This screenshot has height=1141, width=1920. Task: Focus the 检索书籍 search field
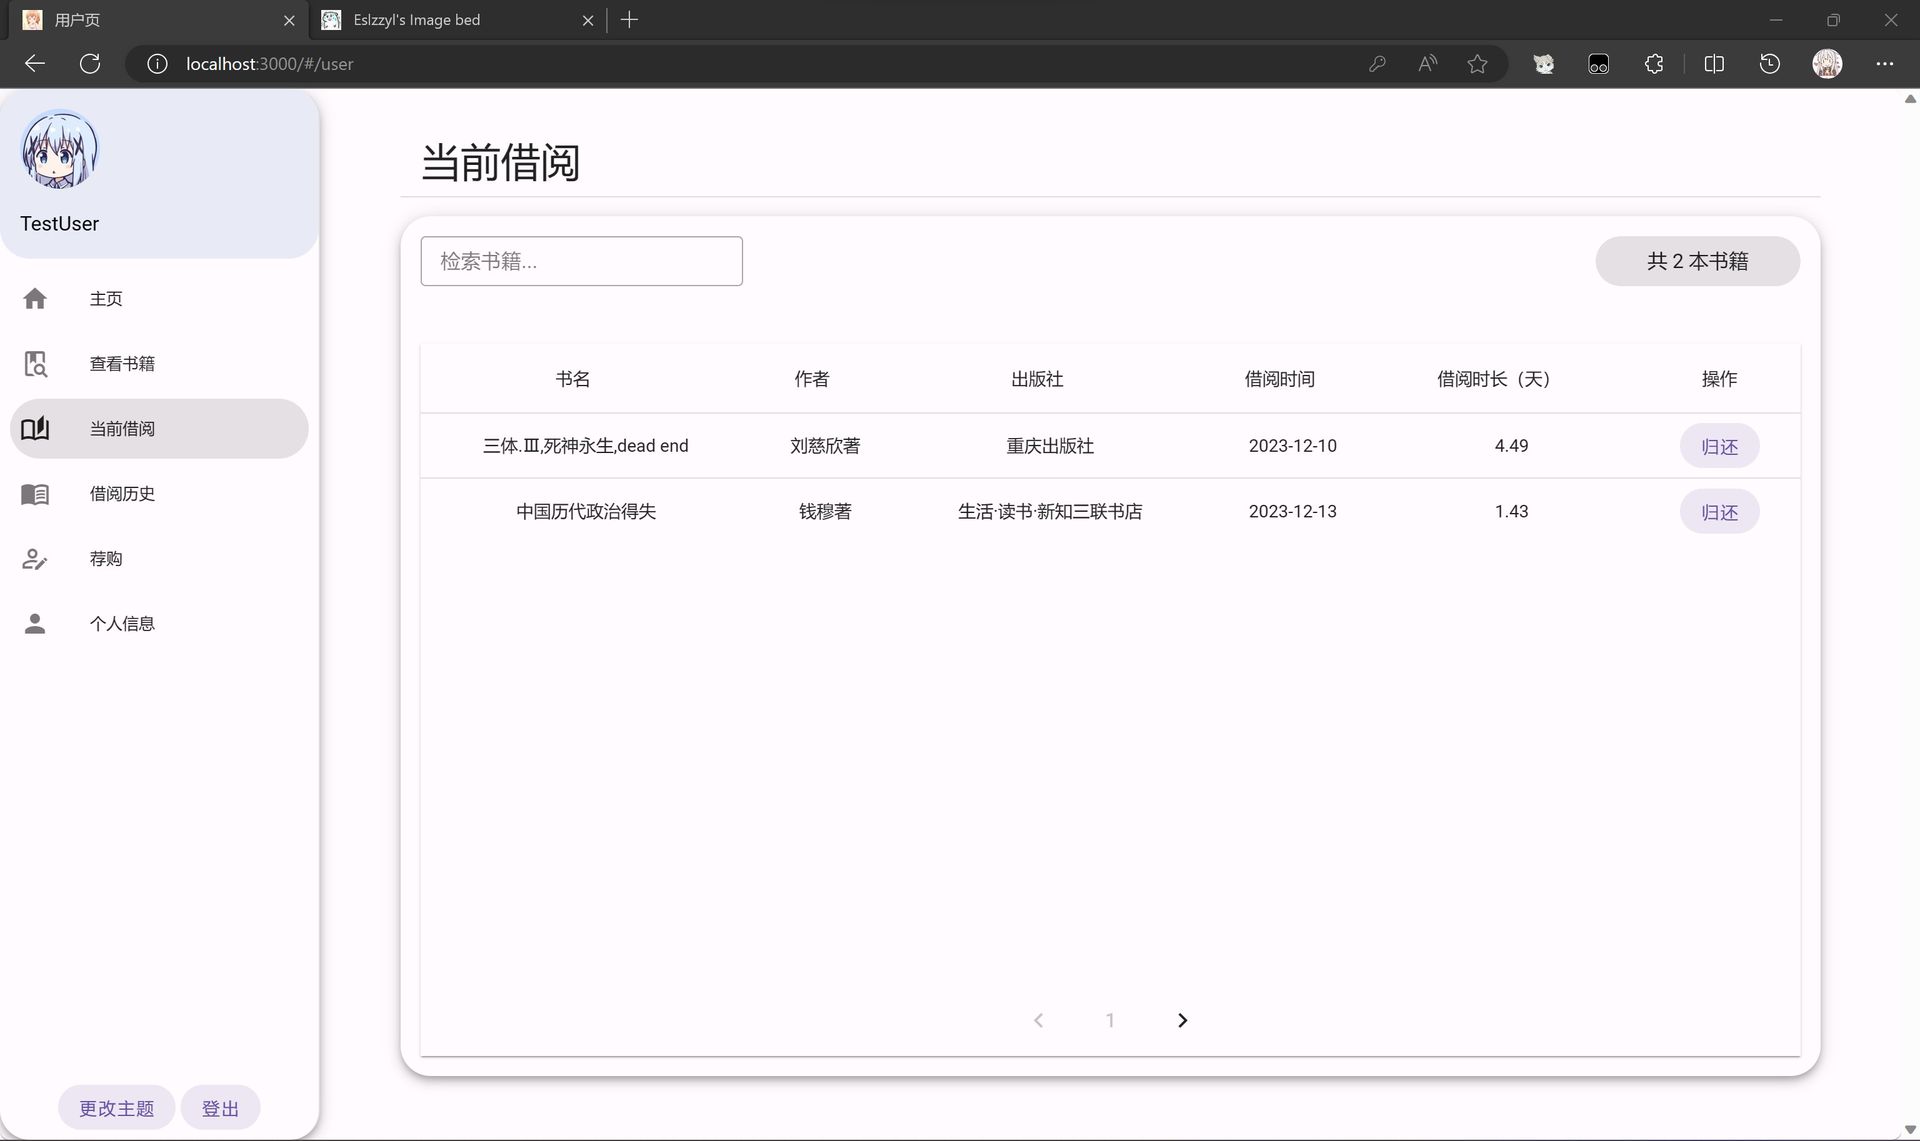tap(581, 261)
